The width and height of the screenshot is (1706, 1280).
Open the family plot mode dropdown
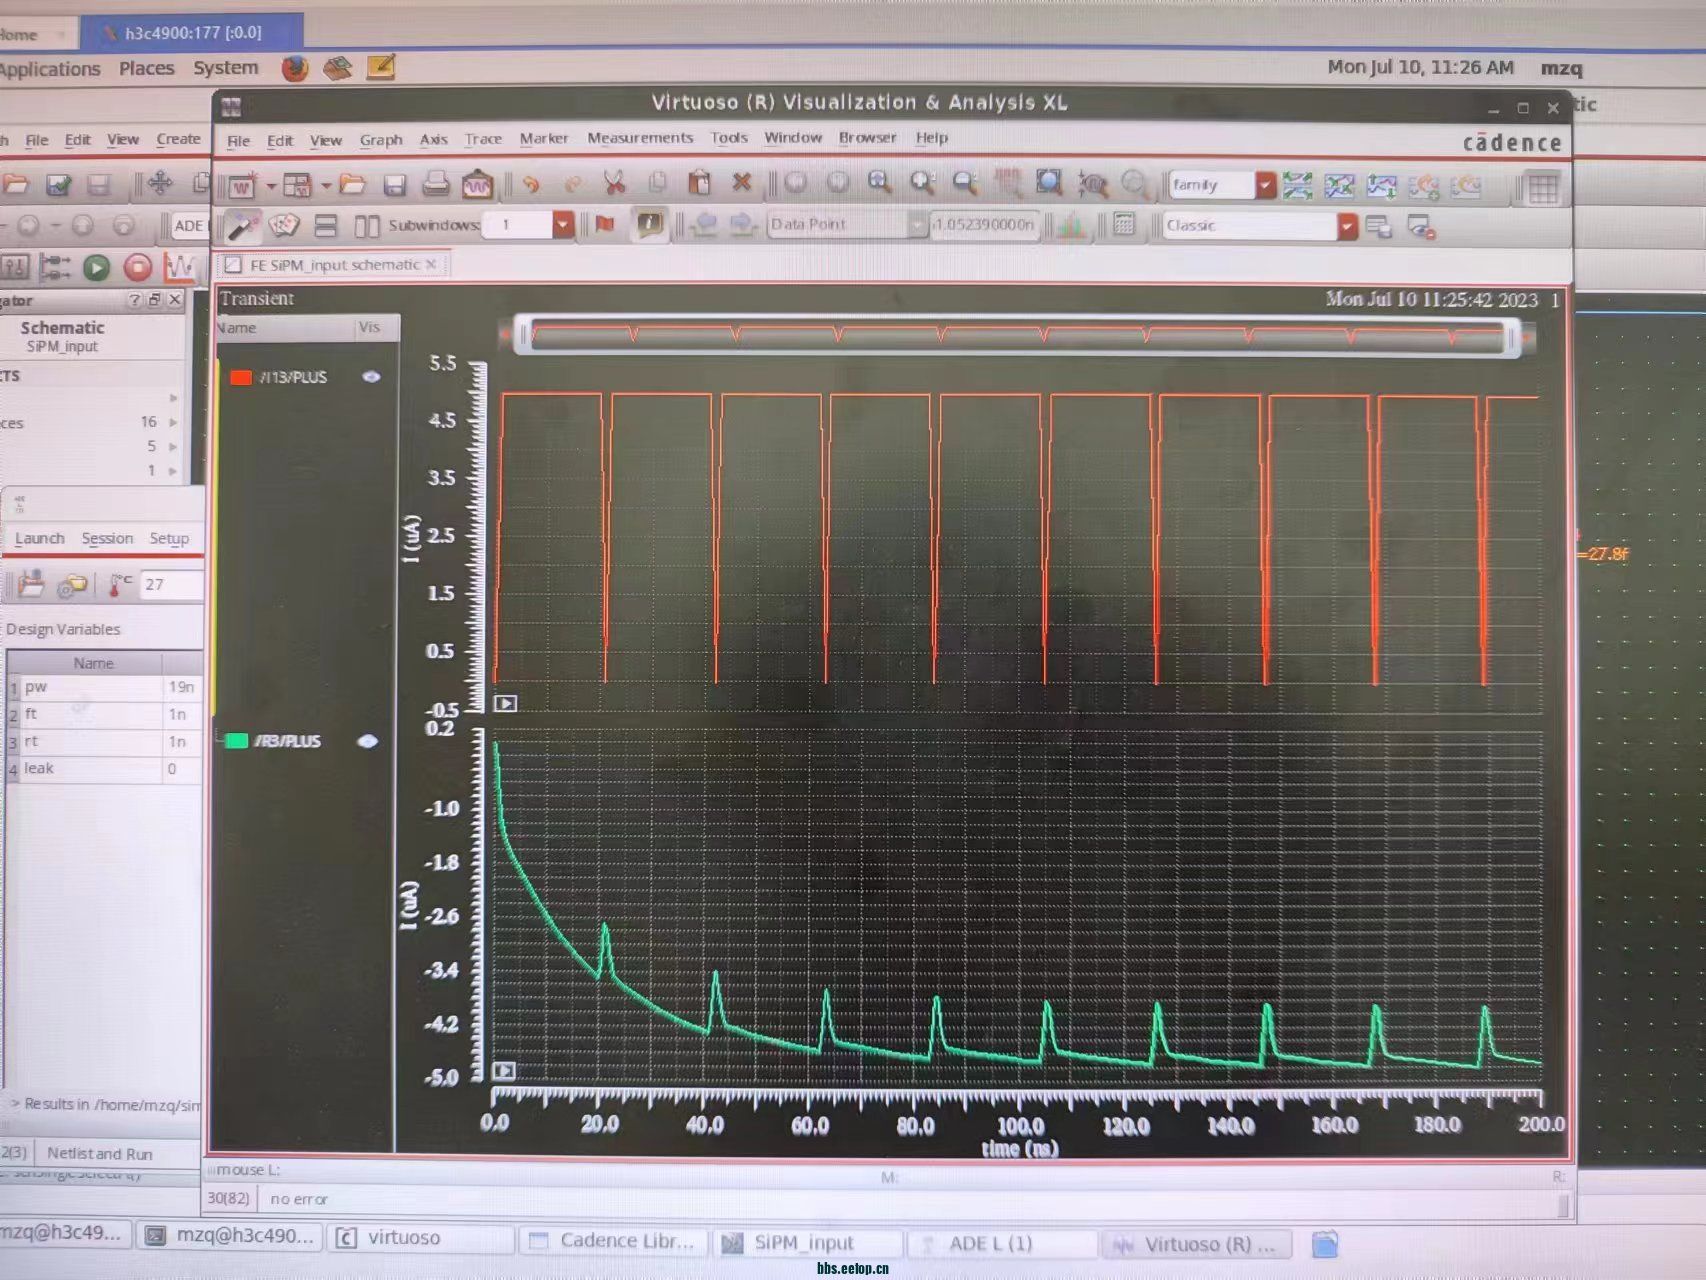point(1266,185)
